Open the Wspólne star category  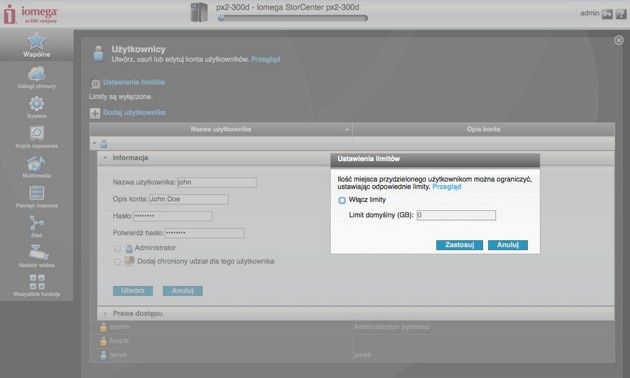(36, 45)
